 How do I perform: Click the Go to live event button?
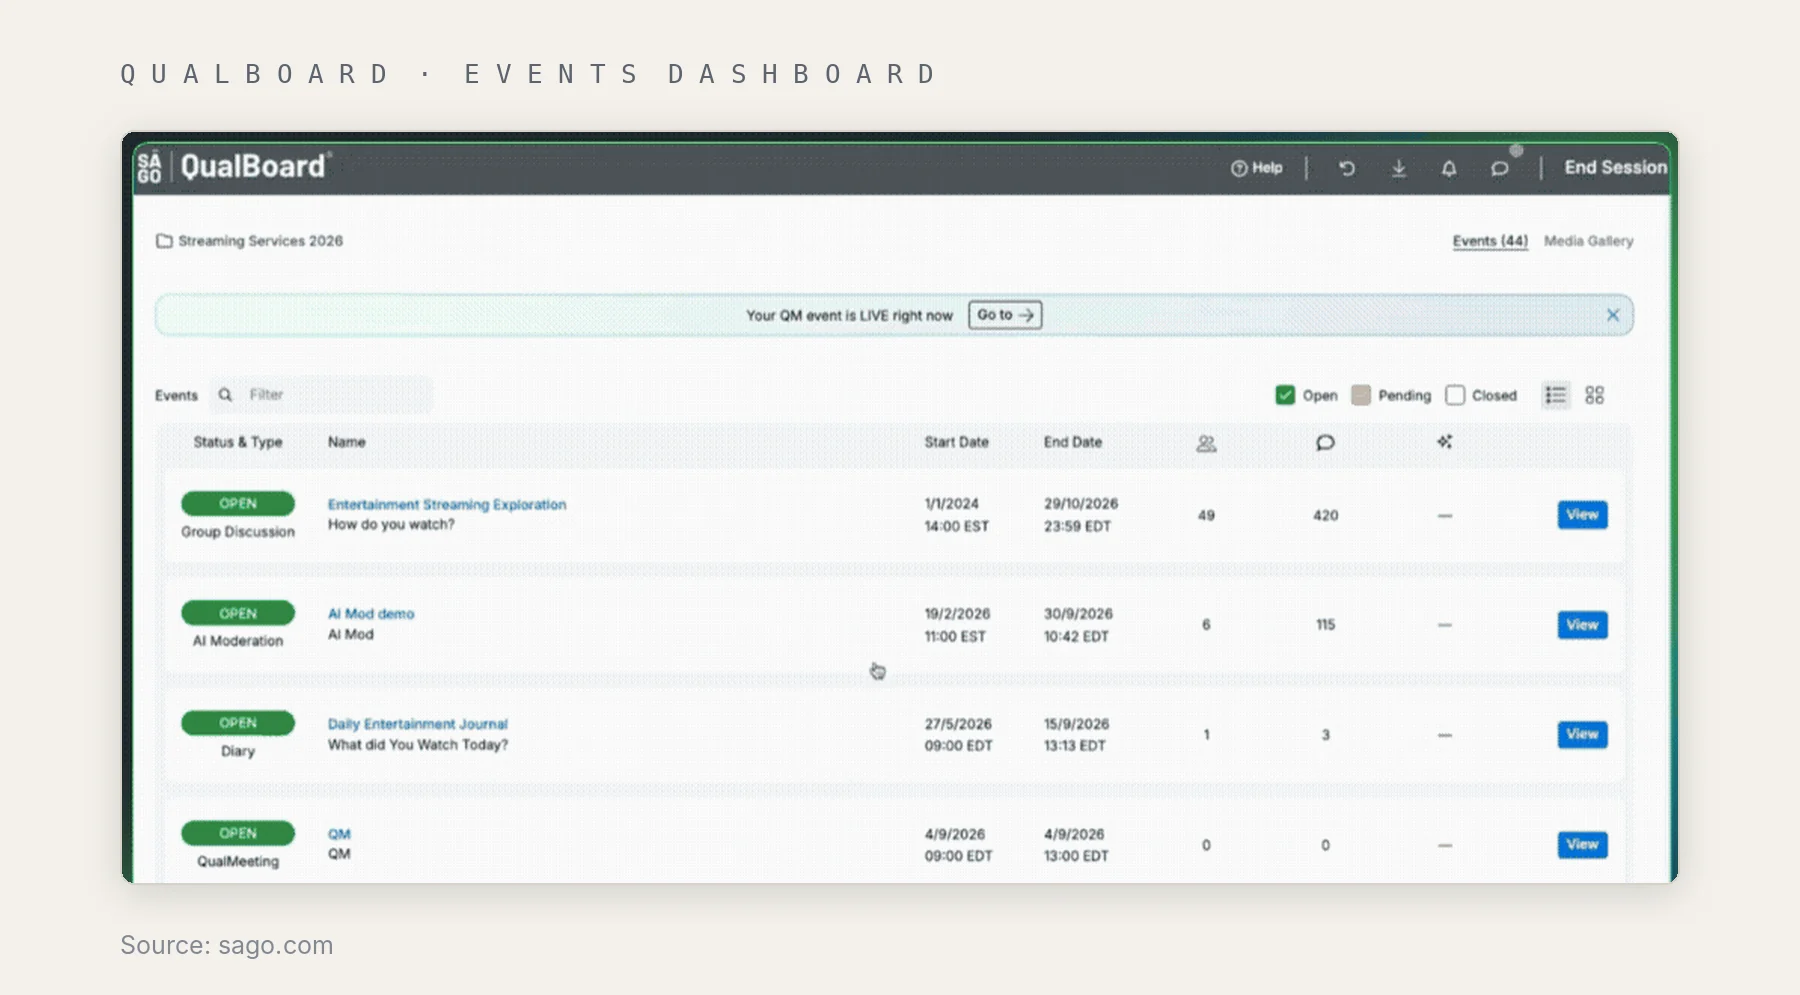point(1005,315)
